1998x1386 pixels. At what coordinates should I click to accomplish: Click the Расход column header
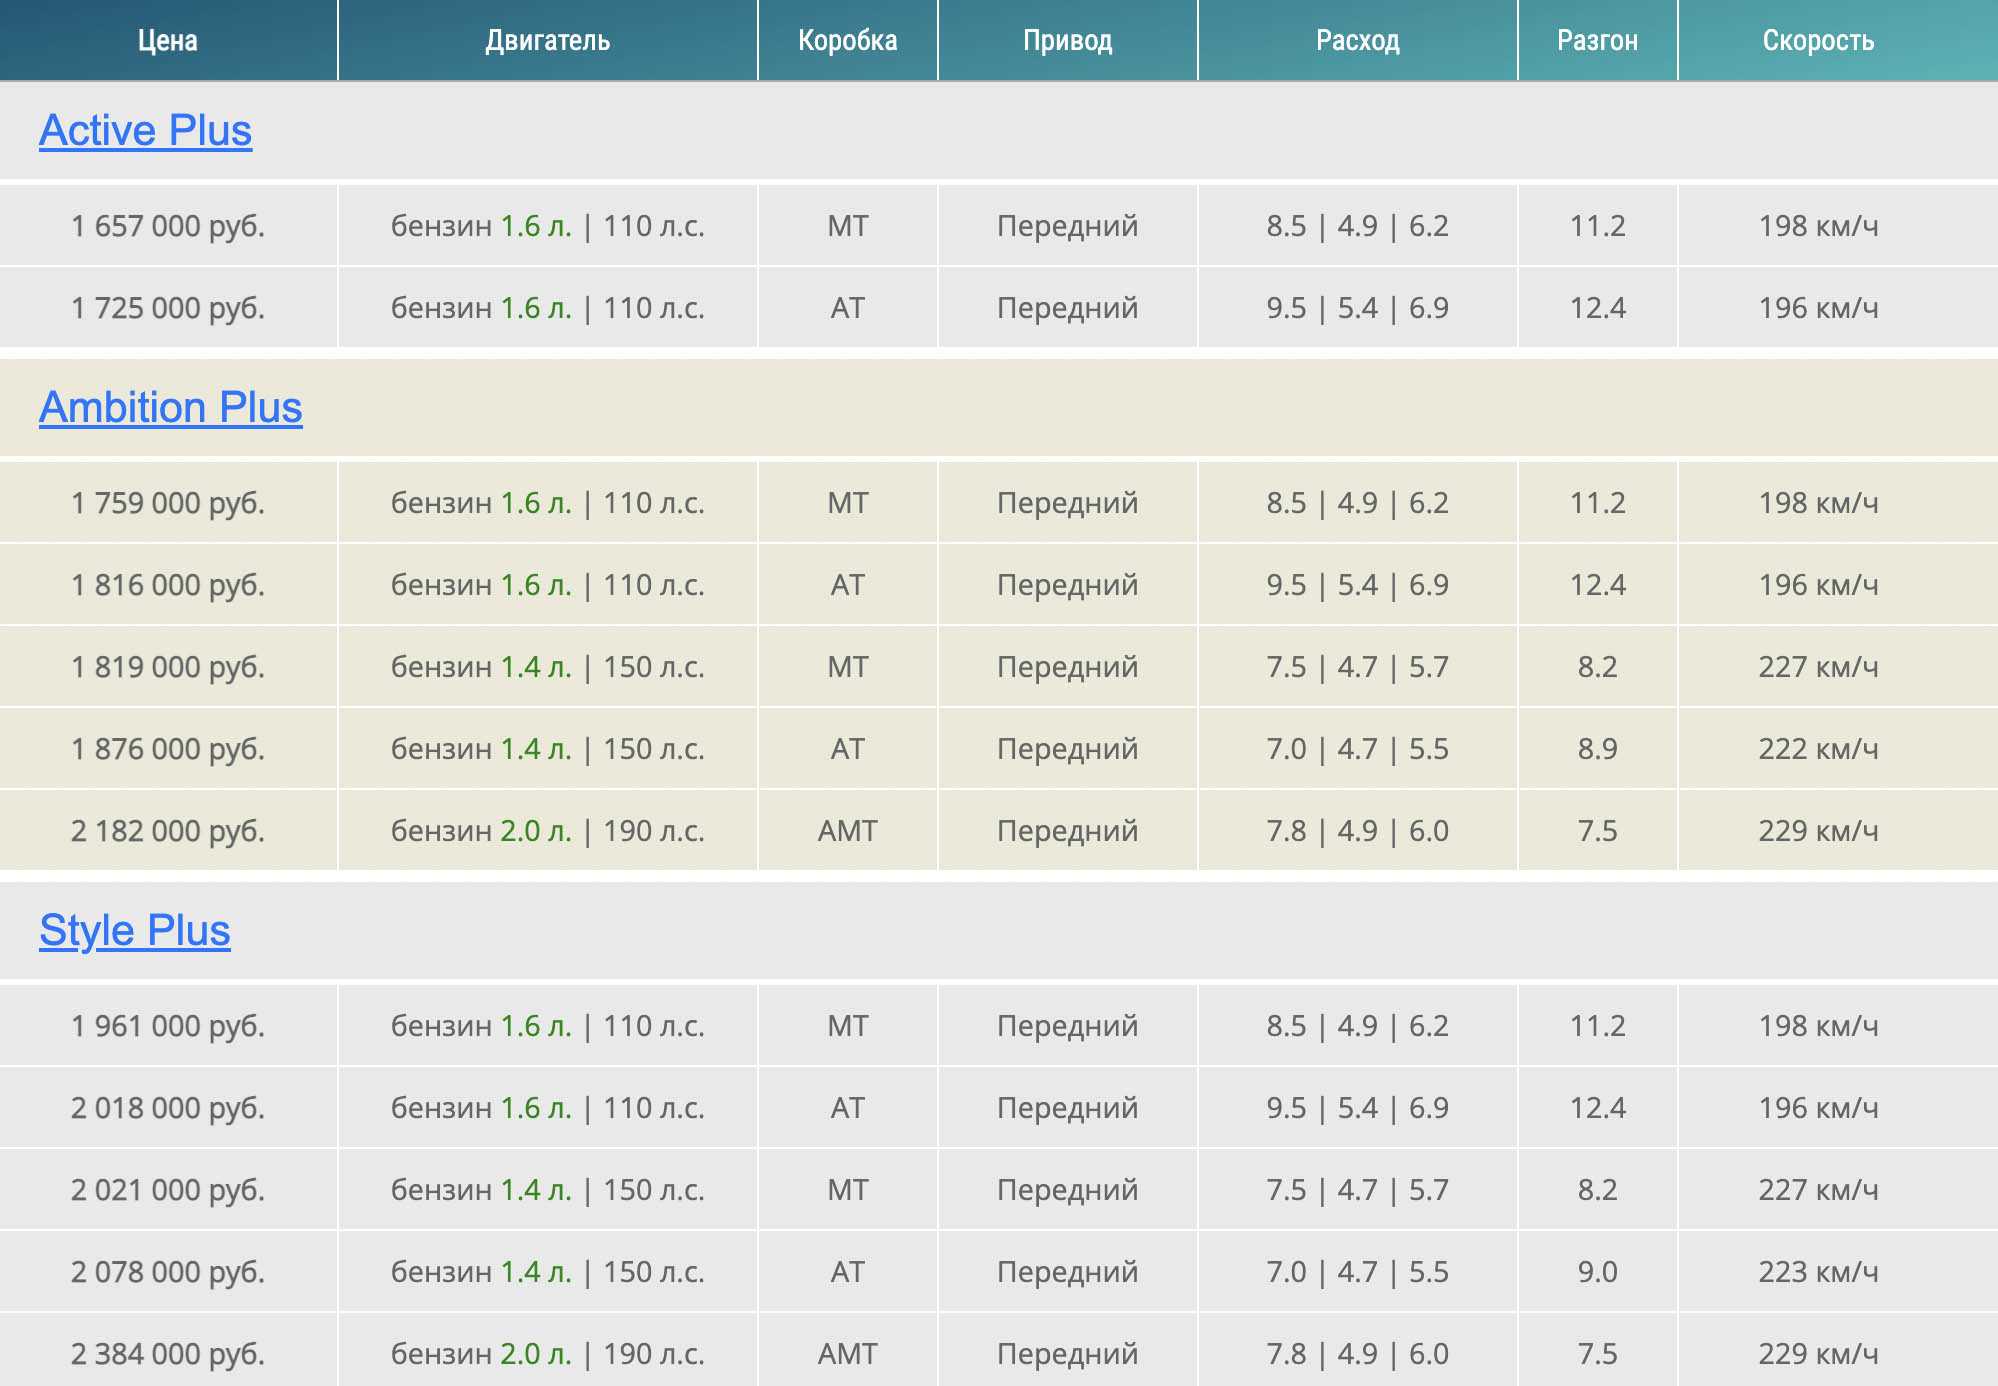tap(1357, 41)
